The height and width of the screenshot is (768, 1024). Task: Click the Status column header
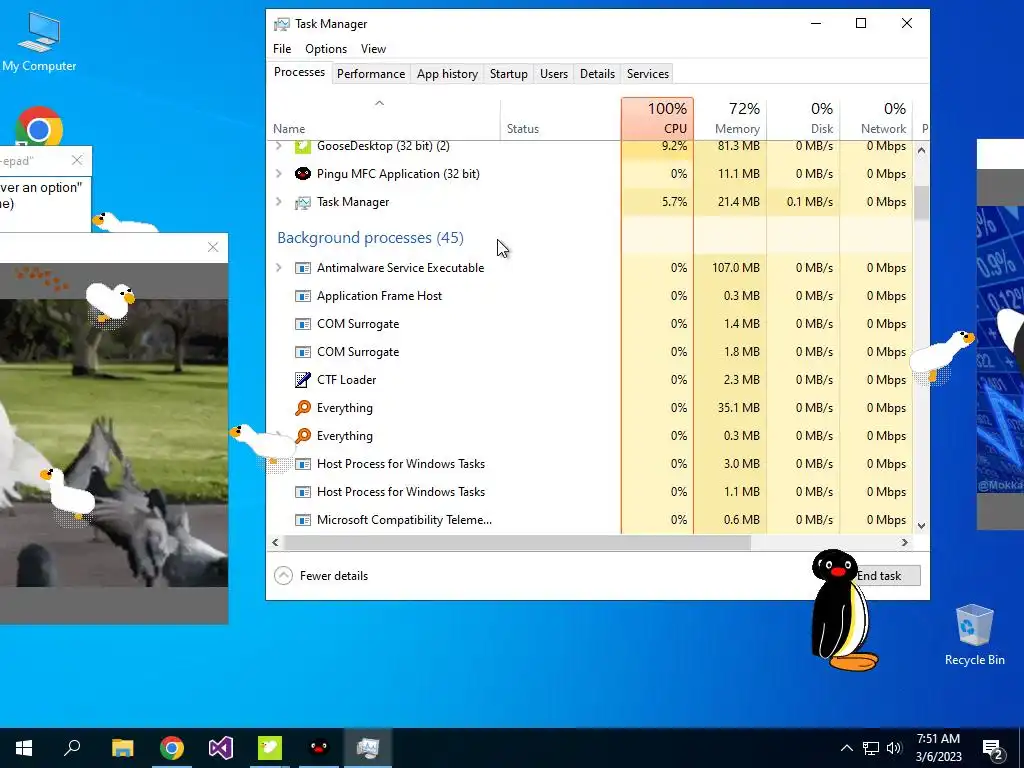560,118
